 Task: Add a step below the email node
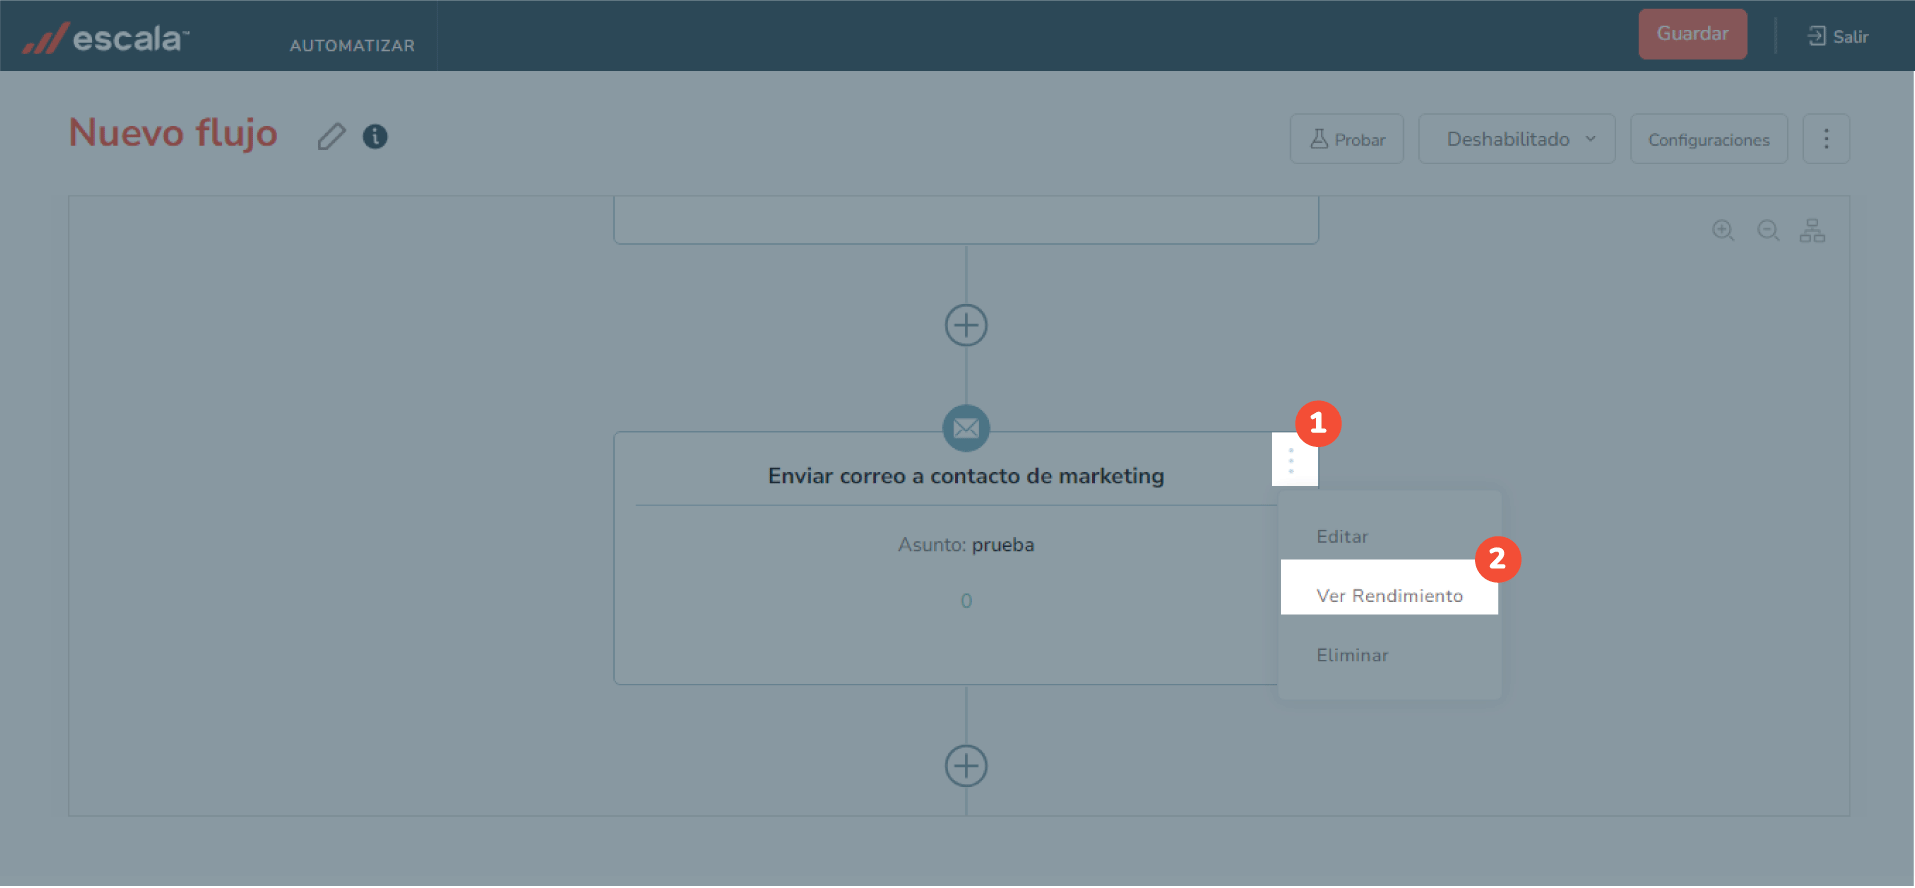(966, 766)
